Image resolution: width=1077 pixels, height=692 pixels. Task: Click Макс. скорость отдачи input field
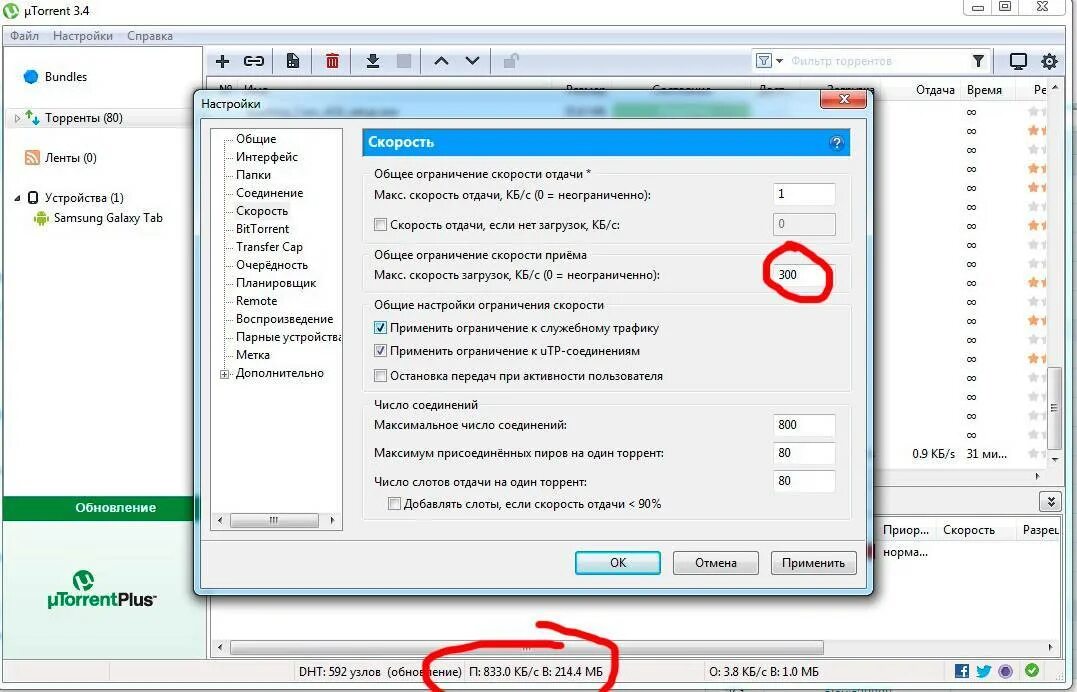coord(804,194)
